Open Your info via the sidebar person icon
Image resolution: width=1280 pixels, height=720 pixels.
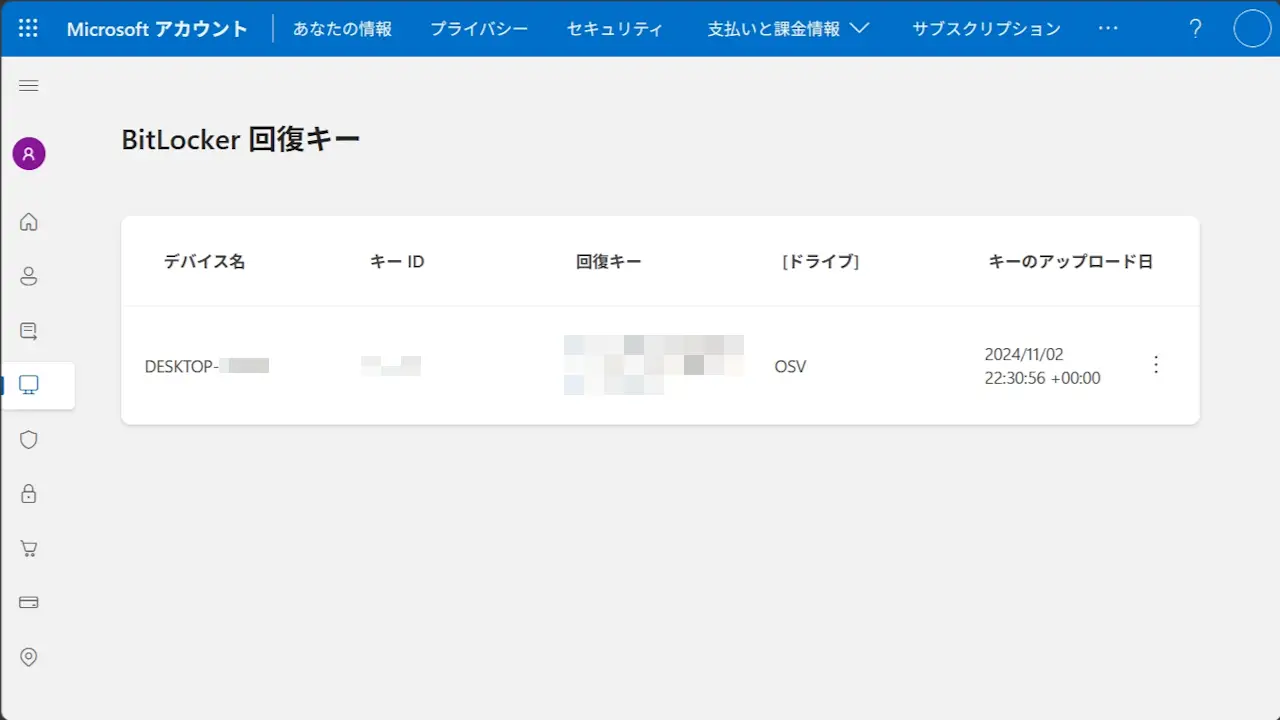pos(29,277)
